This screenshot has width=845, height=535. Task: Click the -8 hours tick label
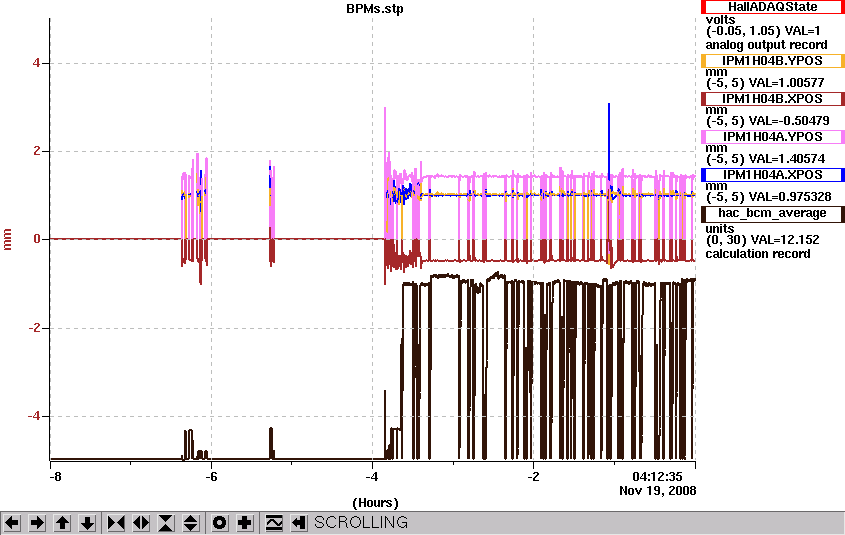tap(55, 477)
